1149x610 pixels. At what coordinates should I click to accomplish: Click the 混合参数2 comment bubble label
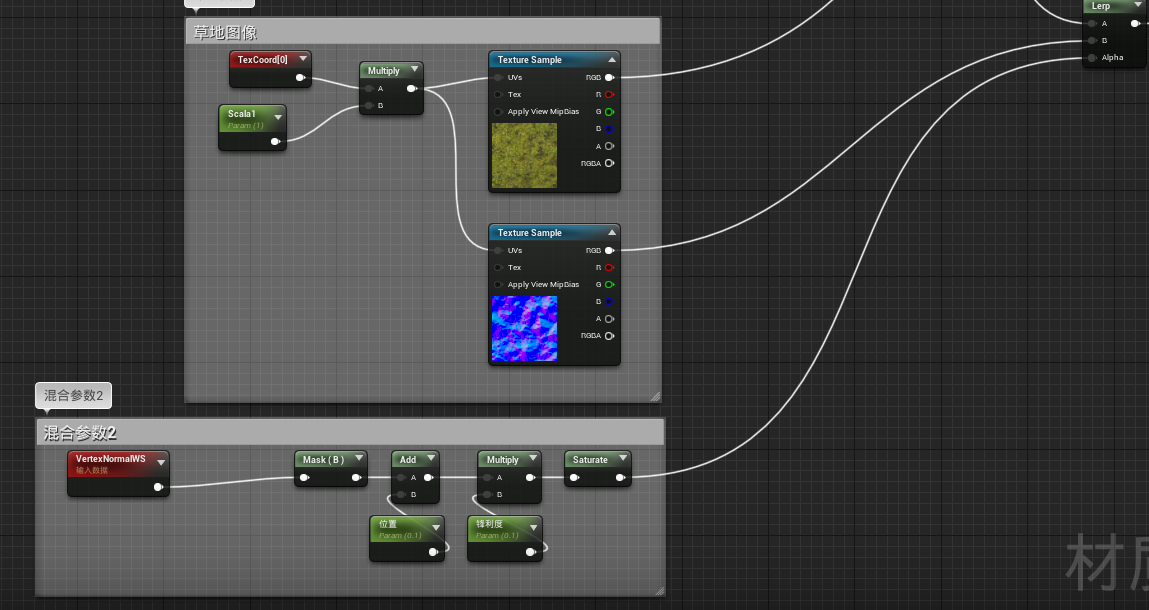[73, 395]
